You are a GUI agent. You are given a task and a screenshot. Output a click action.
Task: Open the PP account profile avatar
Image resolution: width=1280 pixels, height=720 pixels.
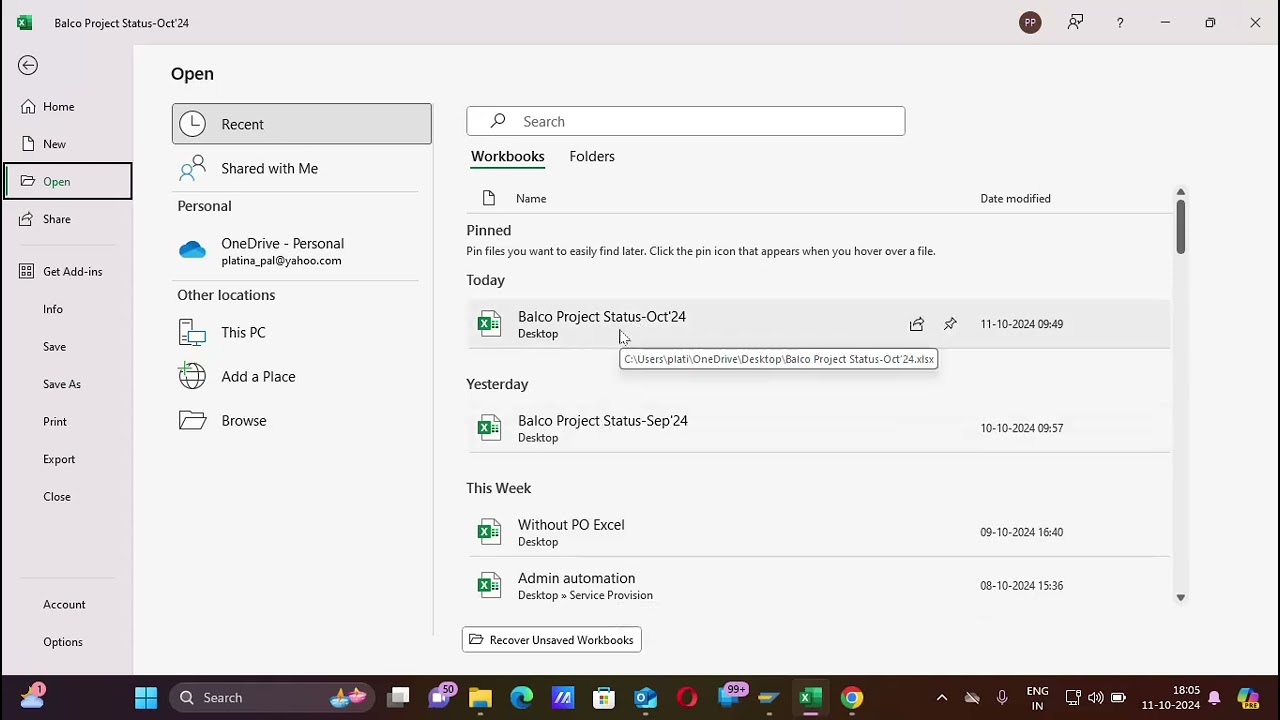1030,23
